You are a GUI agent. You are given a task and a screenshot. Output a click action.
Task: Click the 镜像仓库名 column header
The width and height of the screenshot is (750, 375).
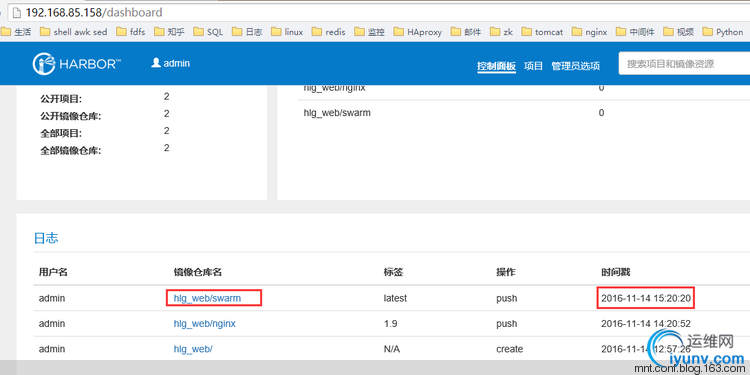click(x=198, y=272)
